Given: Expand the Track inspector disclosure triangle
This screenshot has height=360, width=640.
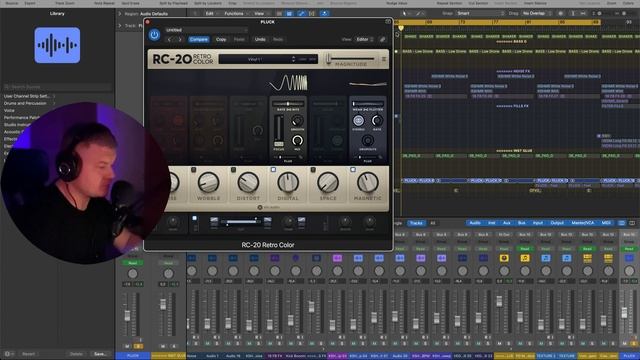Looking at the screenshot, I should (x=120, y=26).
